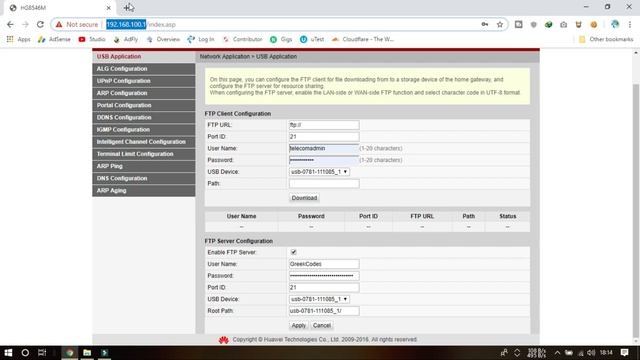Click FTP server Port ID field
640x360 pixels.
pos(324,287)
